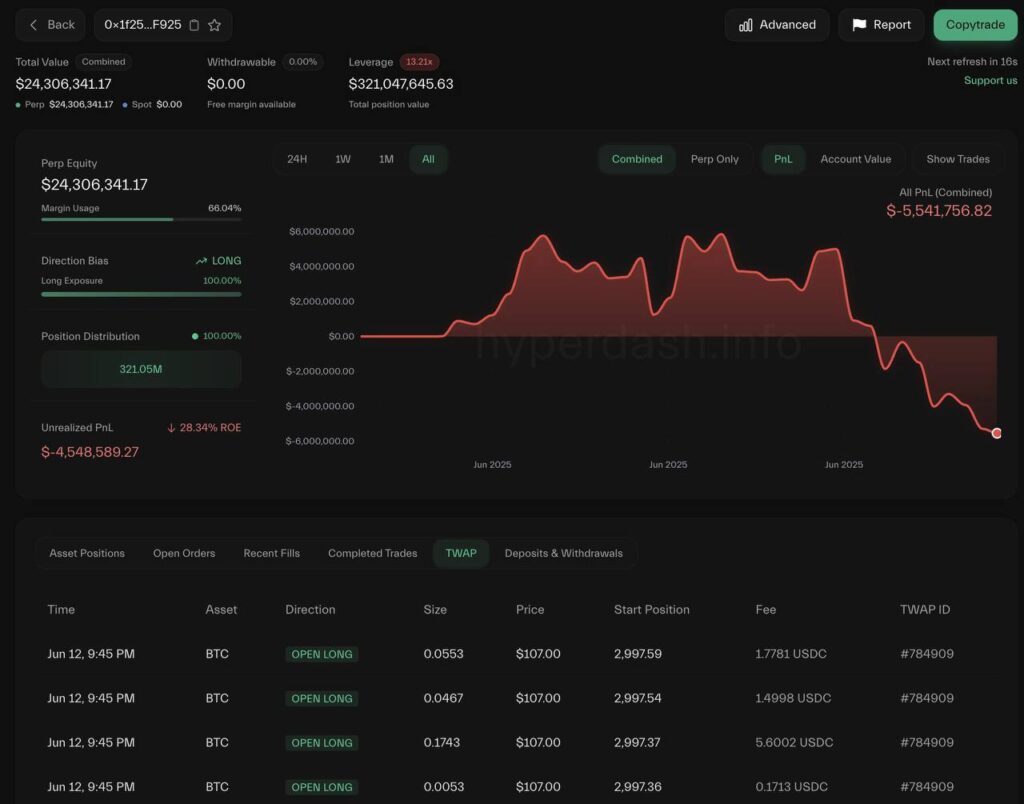Click the copy address icon

point(194,25)
